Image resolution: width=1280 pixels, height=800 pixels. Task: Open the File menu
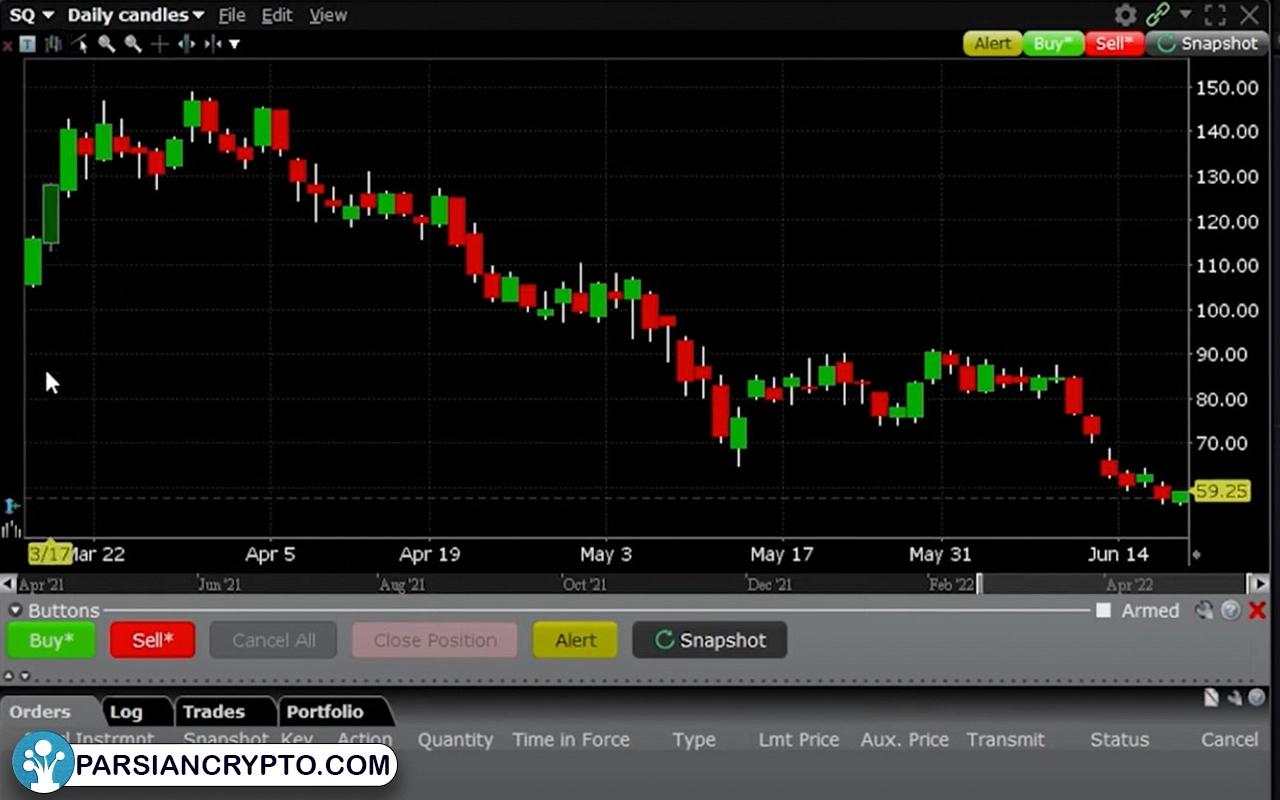(x=232, y=15)
